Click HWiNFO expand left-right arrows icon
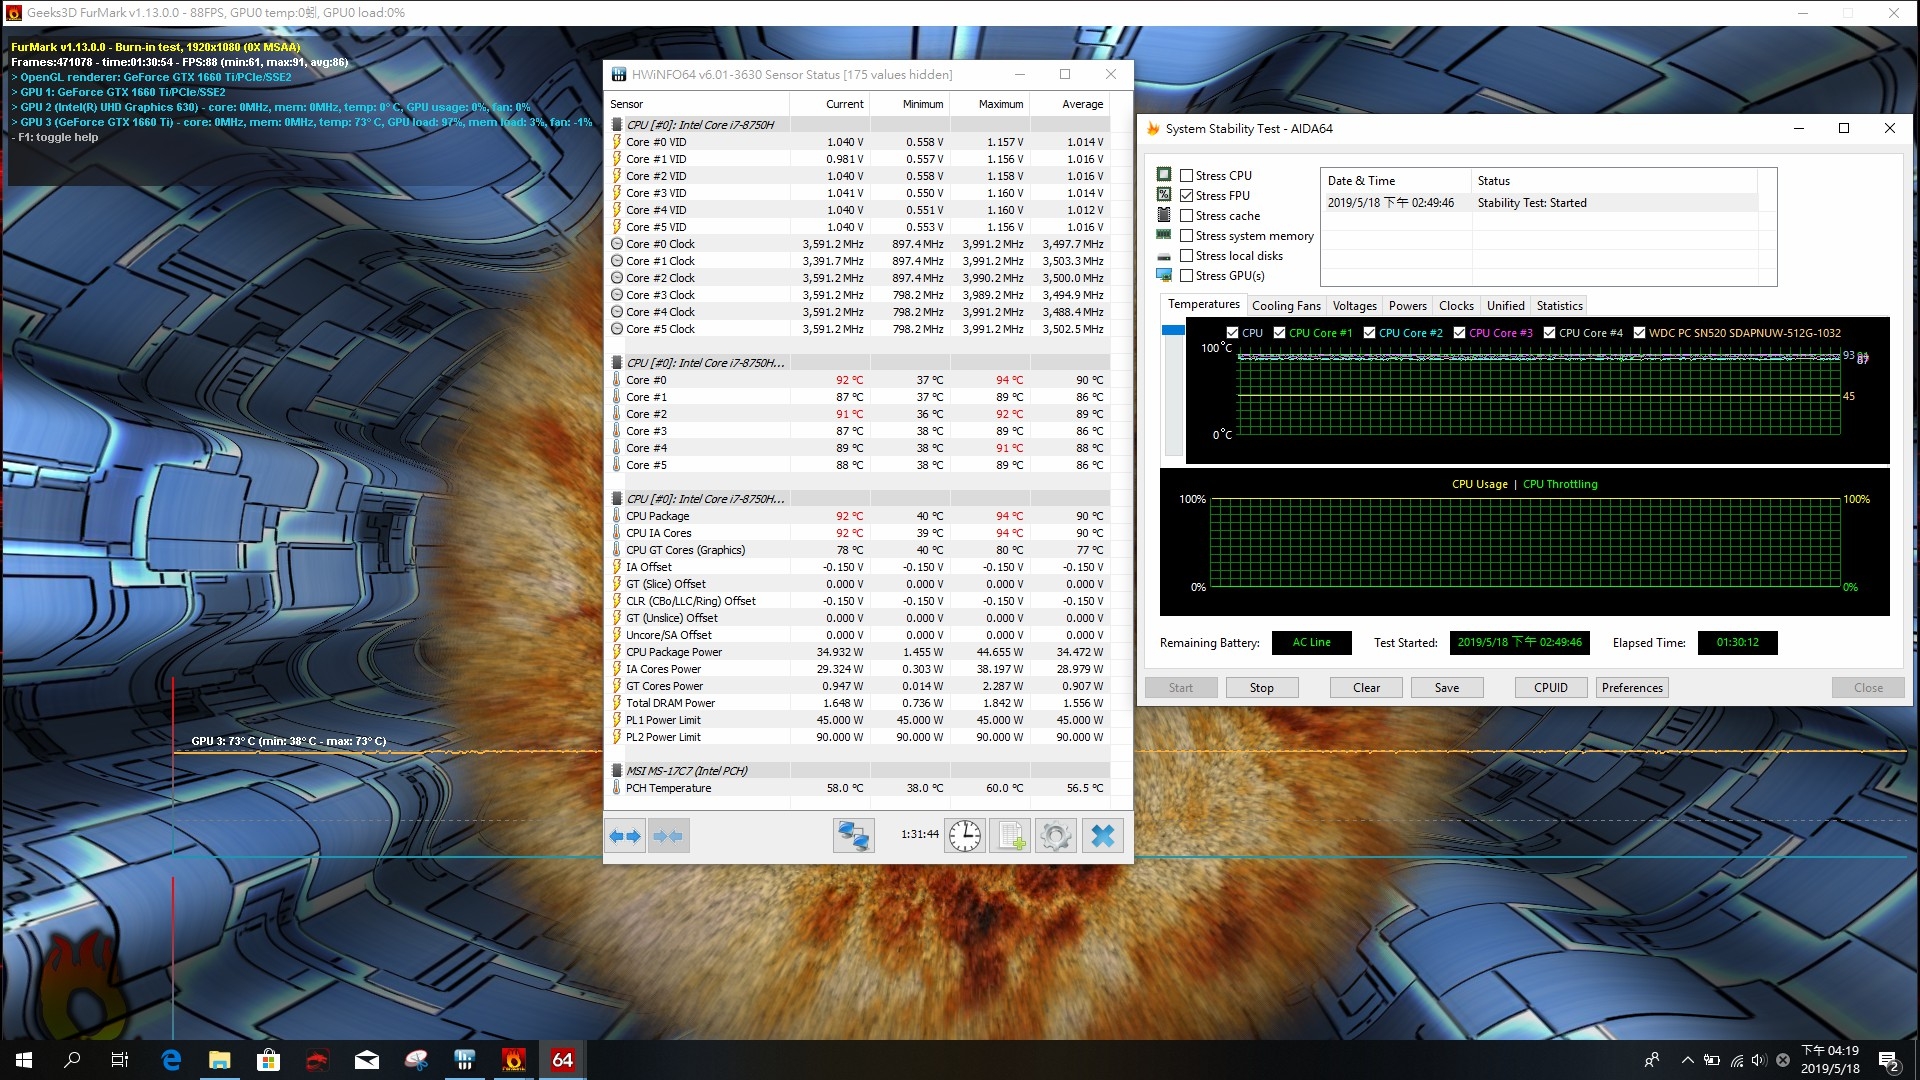1920x1080 pixels. point(625,836)
